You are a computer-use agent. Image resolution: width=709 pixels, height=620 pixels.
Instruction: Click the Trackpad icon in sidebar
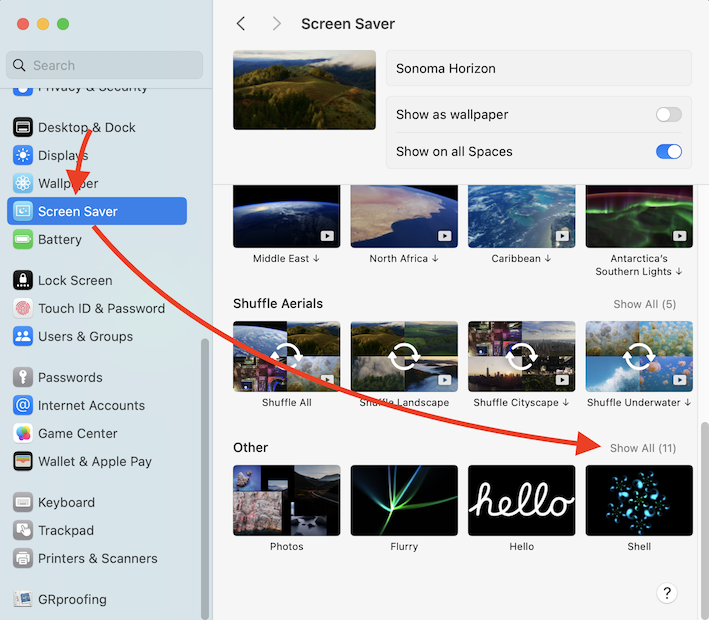23,530
